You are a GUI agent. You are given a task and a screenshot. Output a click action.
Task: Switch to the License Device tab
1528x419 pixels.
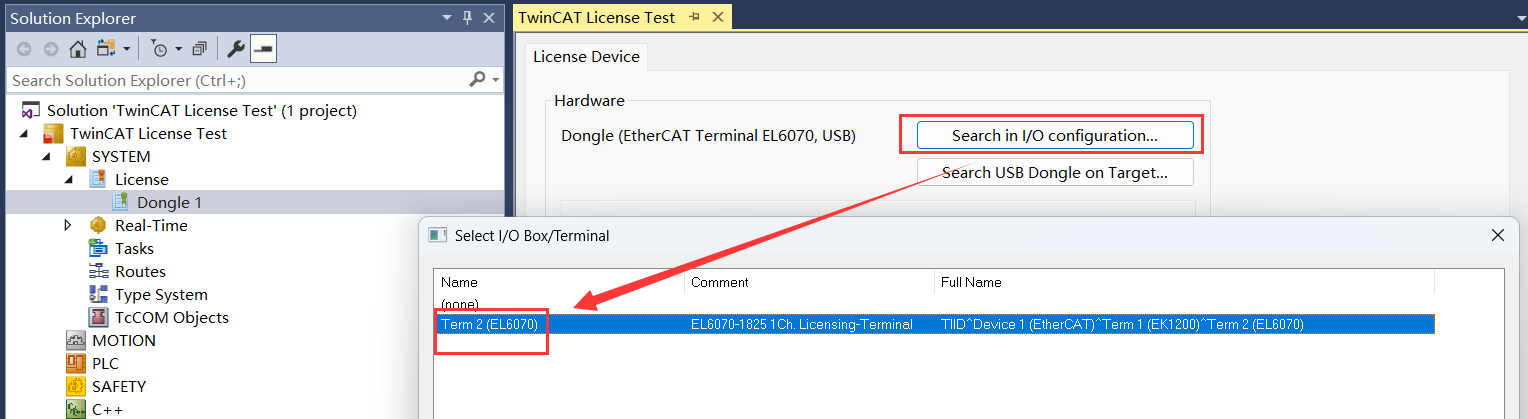[x=586, y=57]
